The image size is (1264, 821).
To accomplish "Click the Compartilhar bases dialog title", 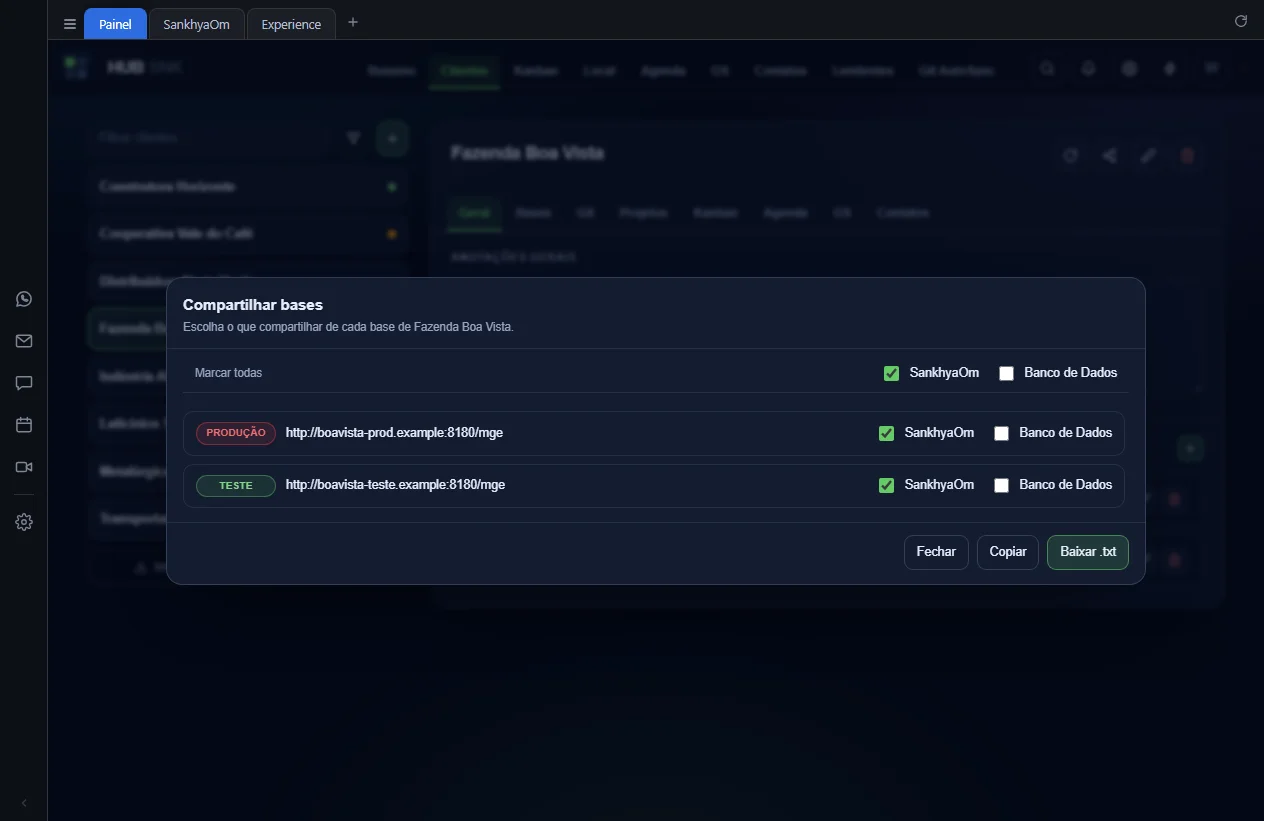I will (x=253, y=305).
